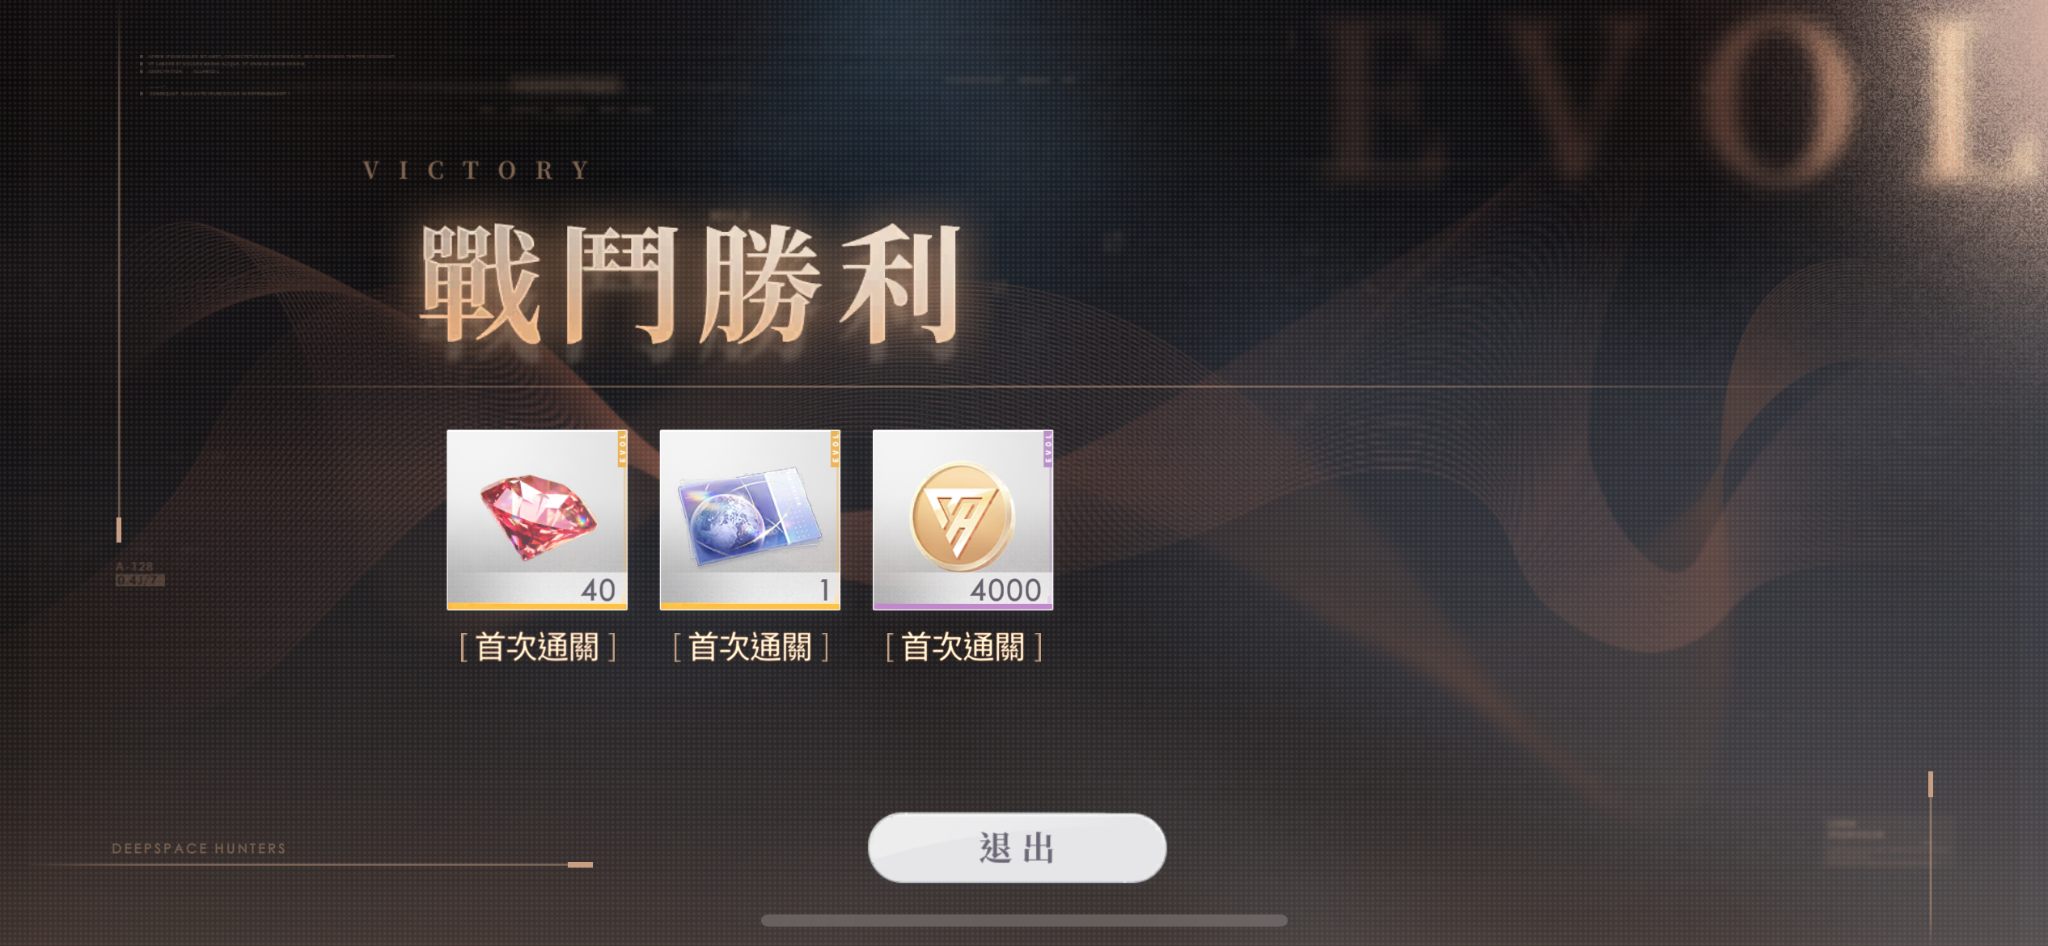Screen dimensions: 2048x946
Task: Click the 退出 exit button
Action: click(x=1017, y=848)
